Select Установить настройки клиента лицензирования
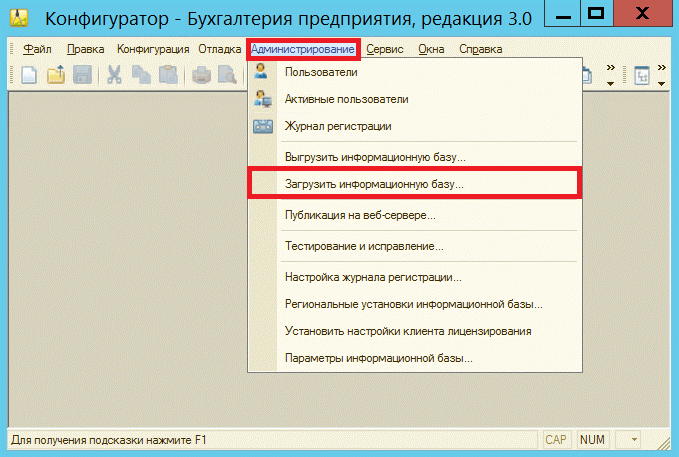Image resolution: width=679 pixels, height=457 pixels. tap(415, 331)
